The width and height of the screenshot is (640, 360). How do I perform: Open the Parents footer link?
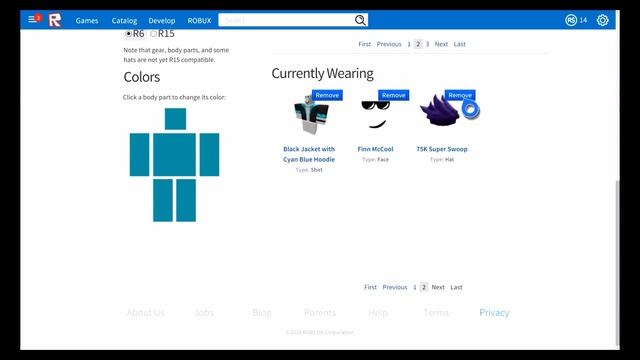click(320, 313)
